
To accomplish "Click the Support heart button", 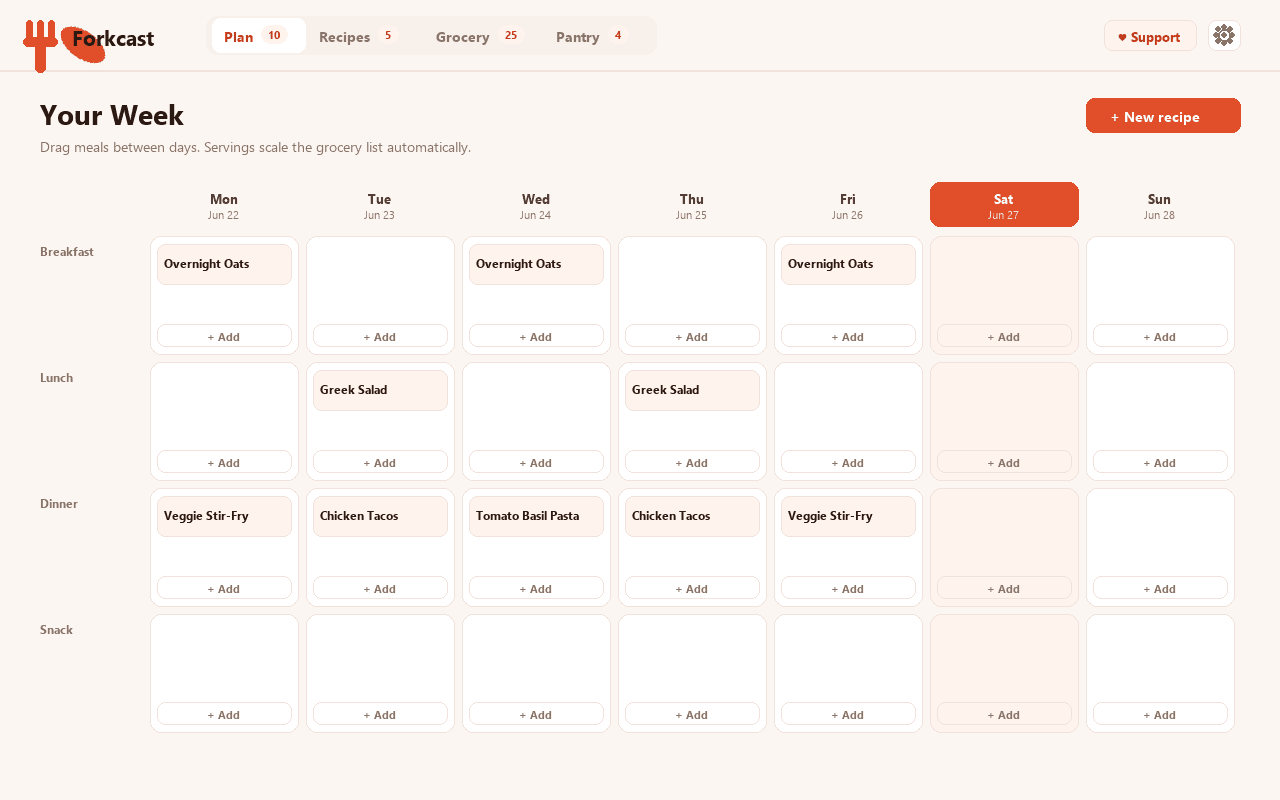I will [1150, 36].
